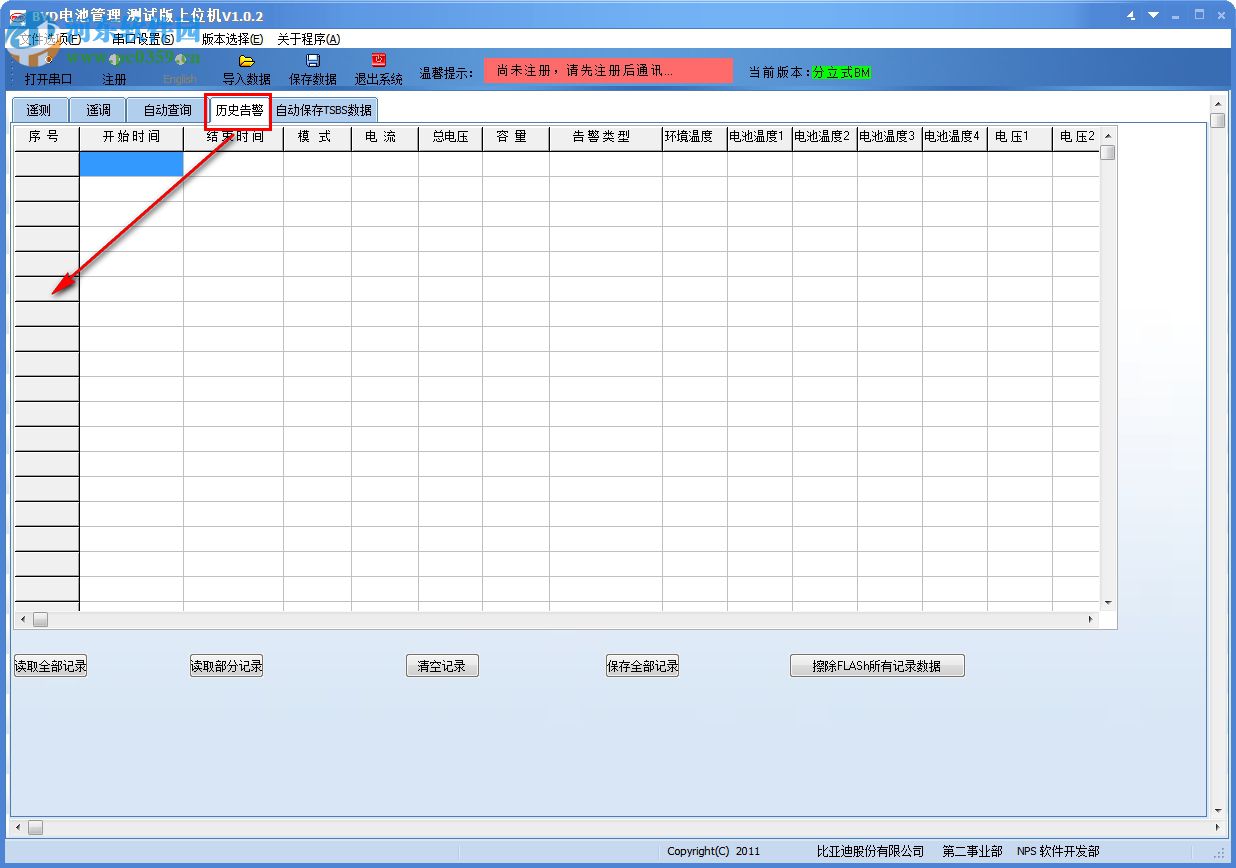Click the NPS 软件开发部 status bar entry

(x=1058, y=852)
